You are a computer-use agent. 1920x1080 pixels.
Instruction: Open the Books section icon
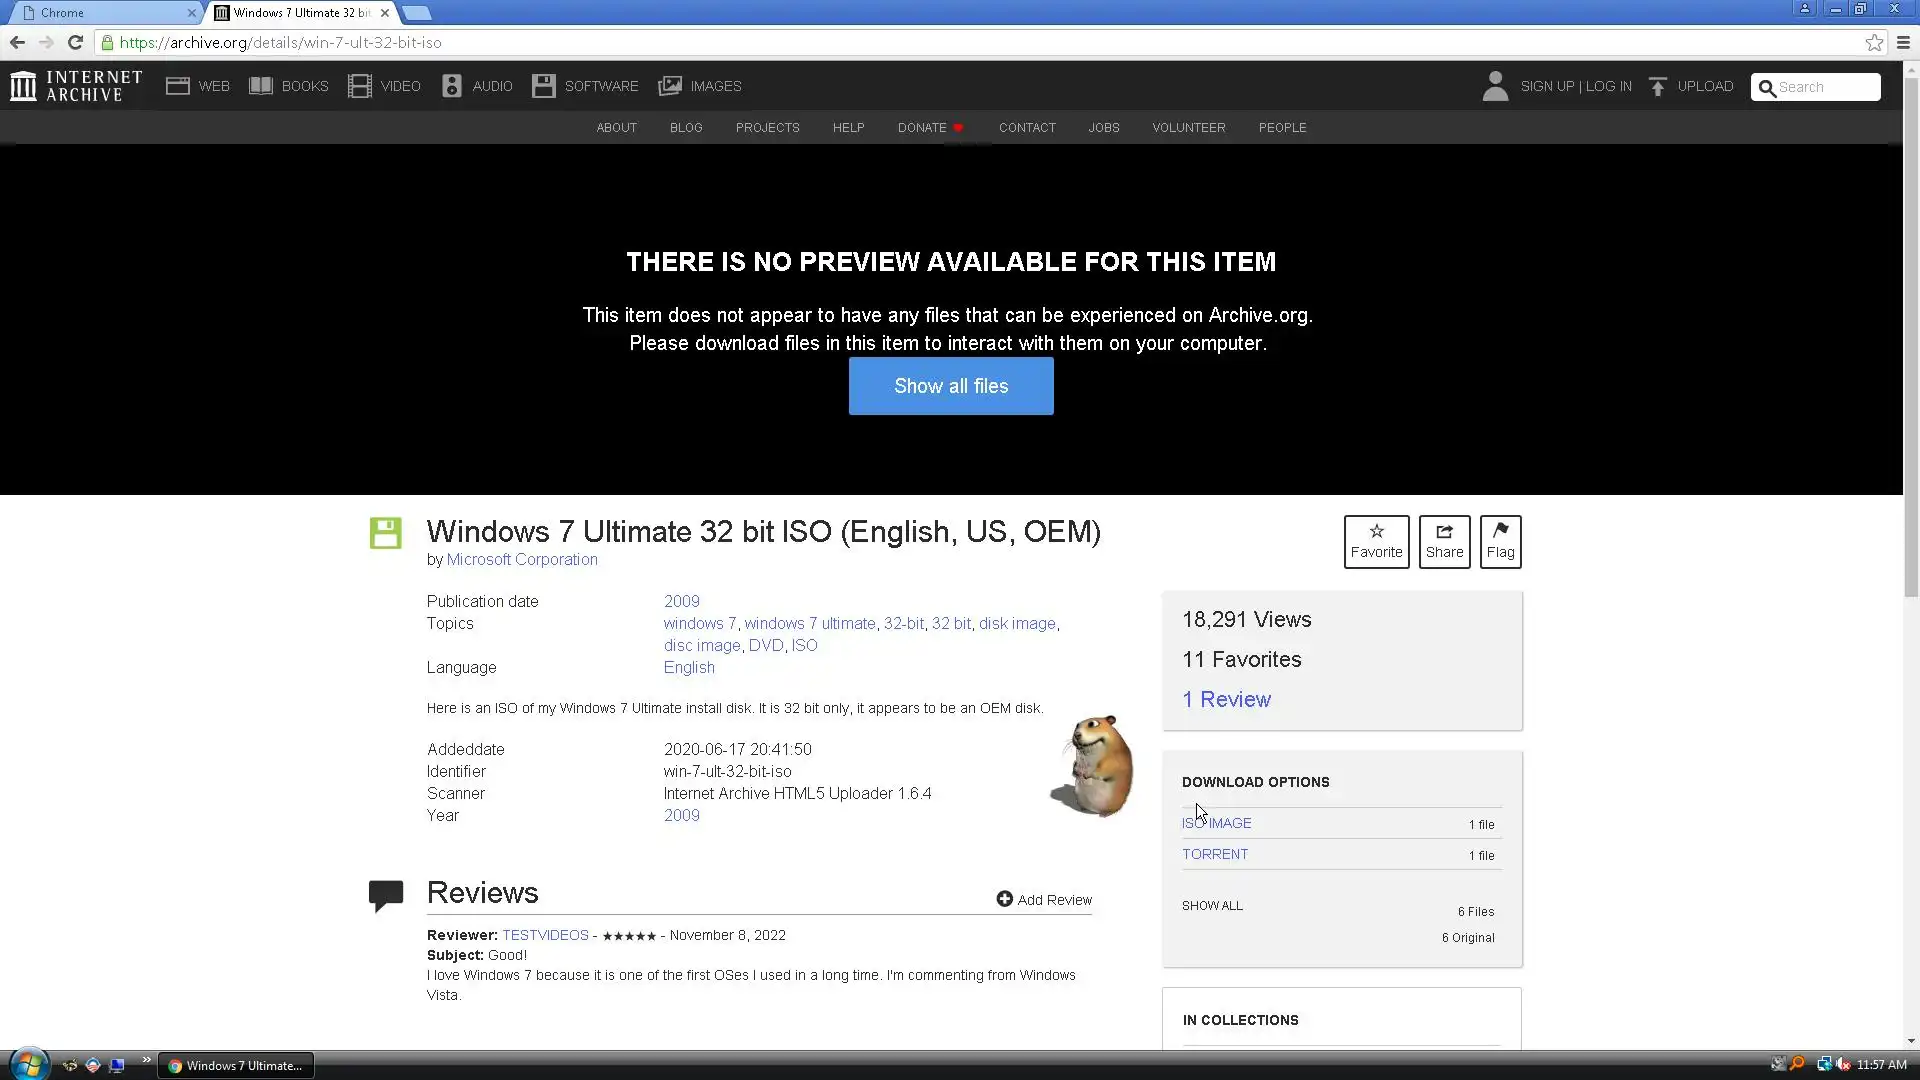(x=261, y=86)
